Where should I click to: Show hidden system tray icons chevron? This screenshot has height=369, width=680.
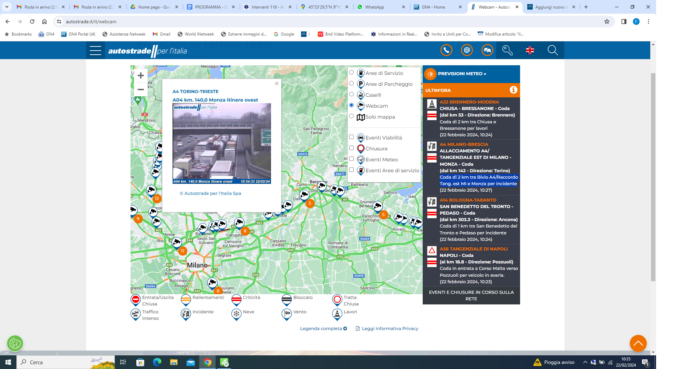pyautogui.click(x=585, y=362)
